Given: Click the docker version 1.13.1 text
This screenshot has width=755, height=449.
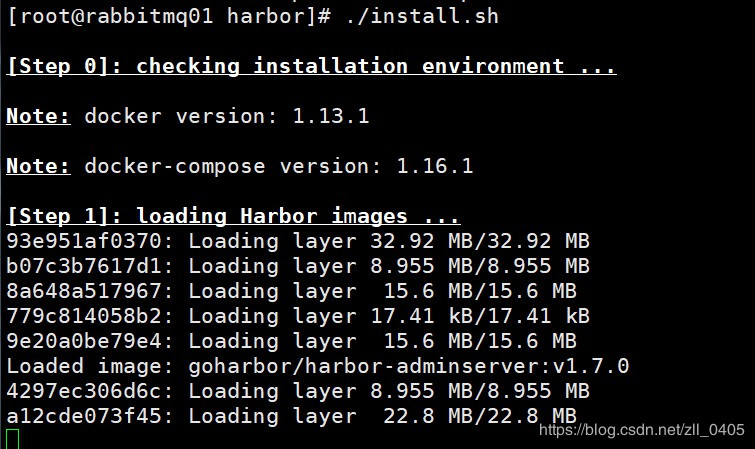Looking at the screenshot, I should coord(227,116).
